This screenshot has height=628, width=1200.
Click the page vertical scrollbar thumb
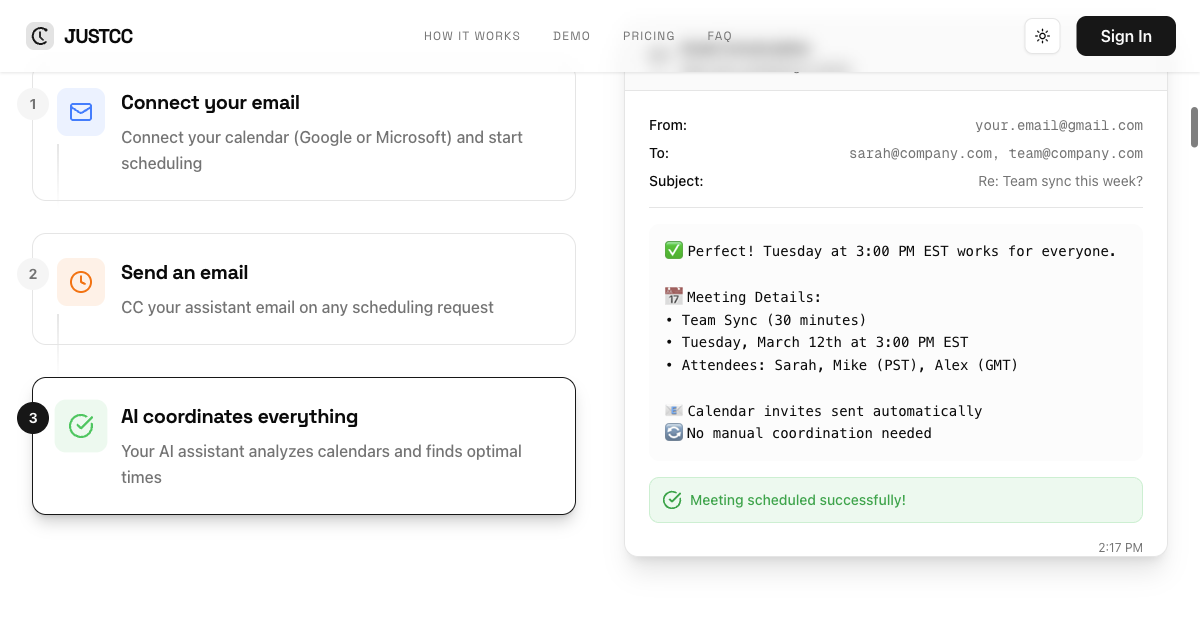1194,127
